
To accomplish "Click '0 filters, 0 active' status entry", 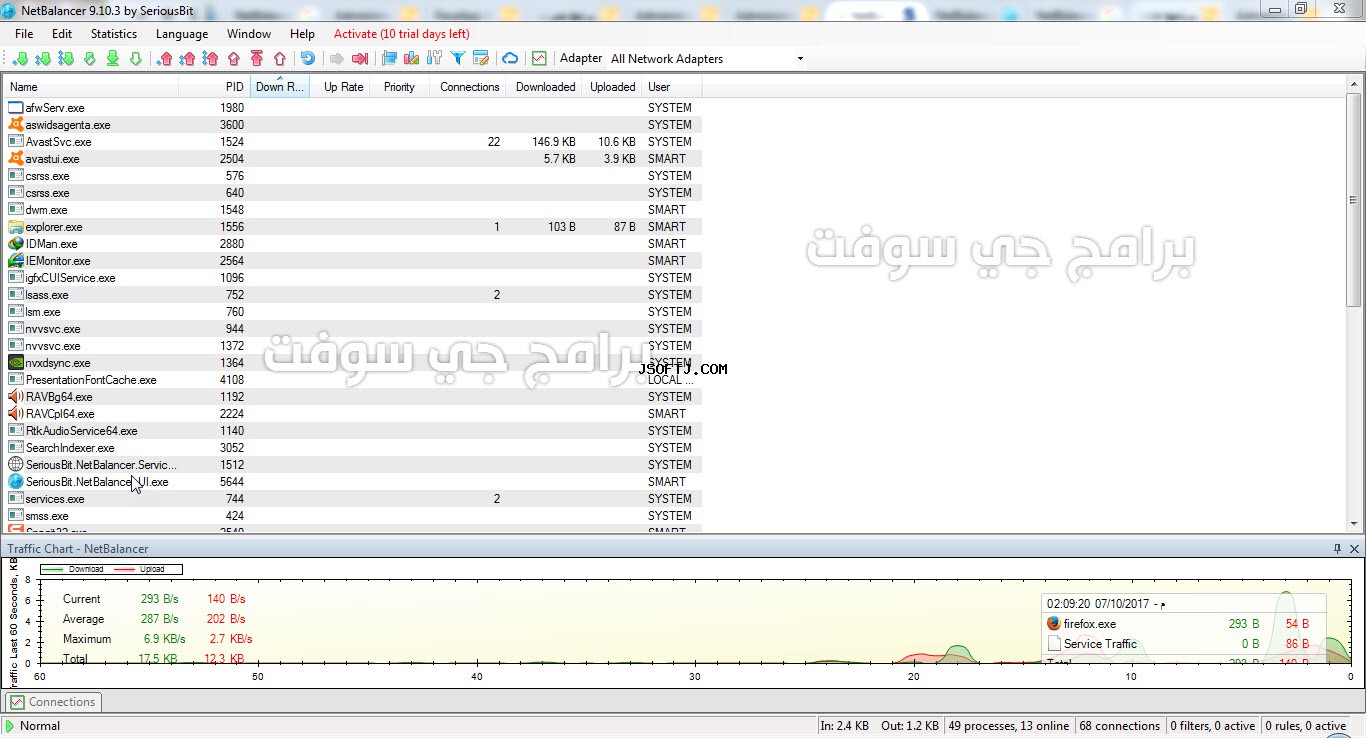I will click(1213, 726).
